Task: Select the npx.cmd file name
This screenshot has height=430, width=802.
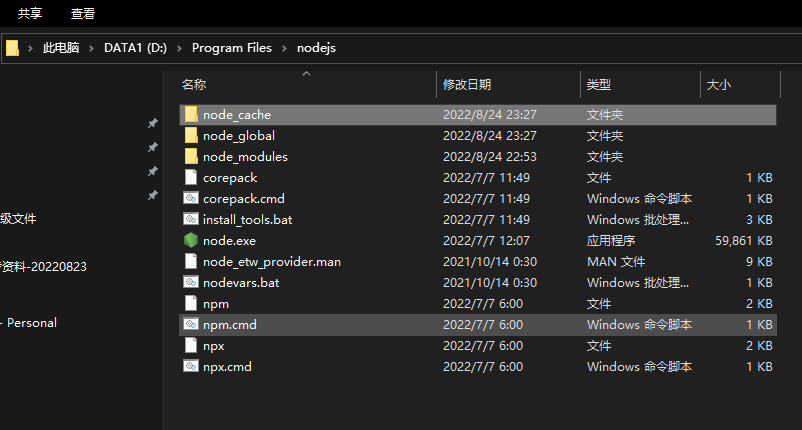Action: 227,367
